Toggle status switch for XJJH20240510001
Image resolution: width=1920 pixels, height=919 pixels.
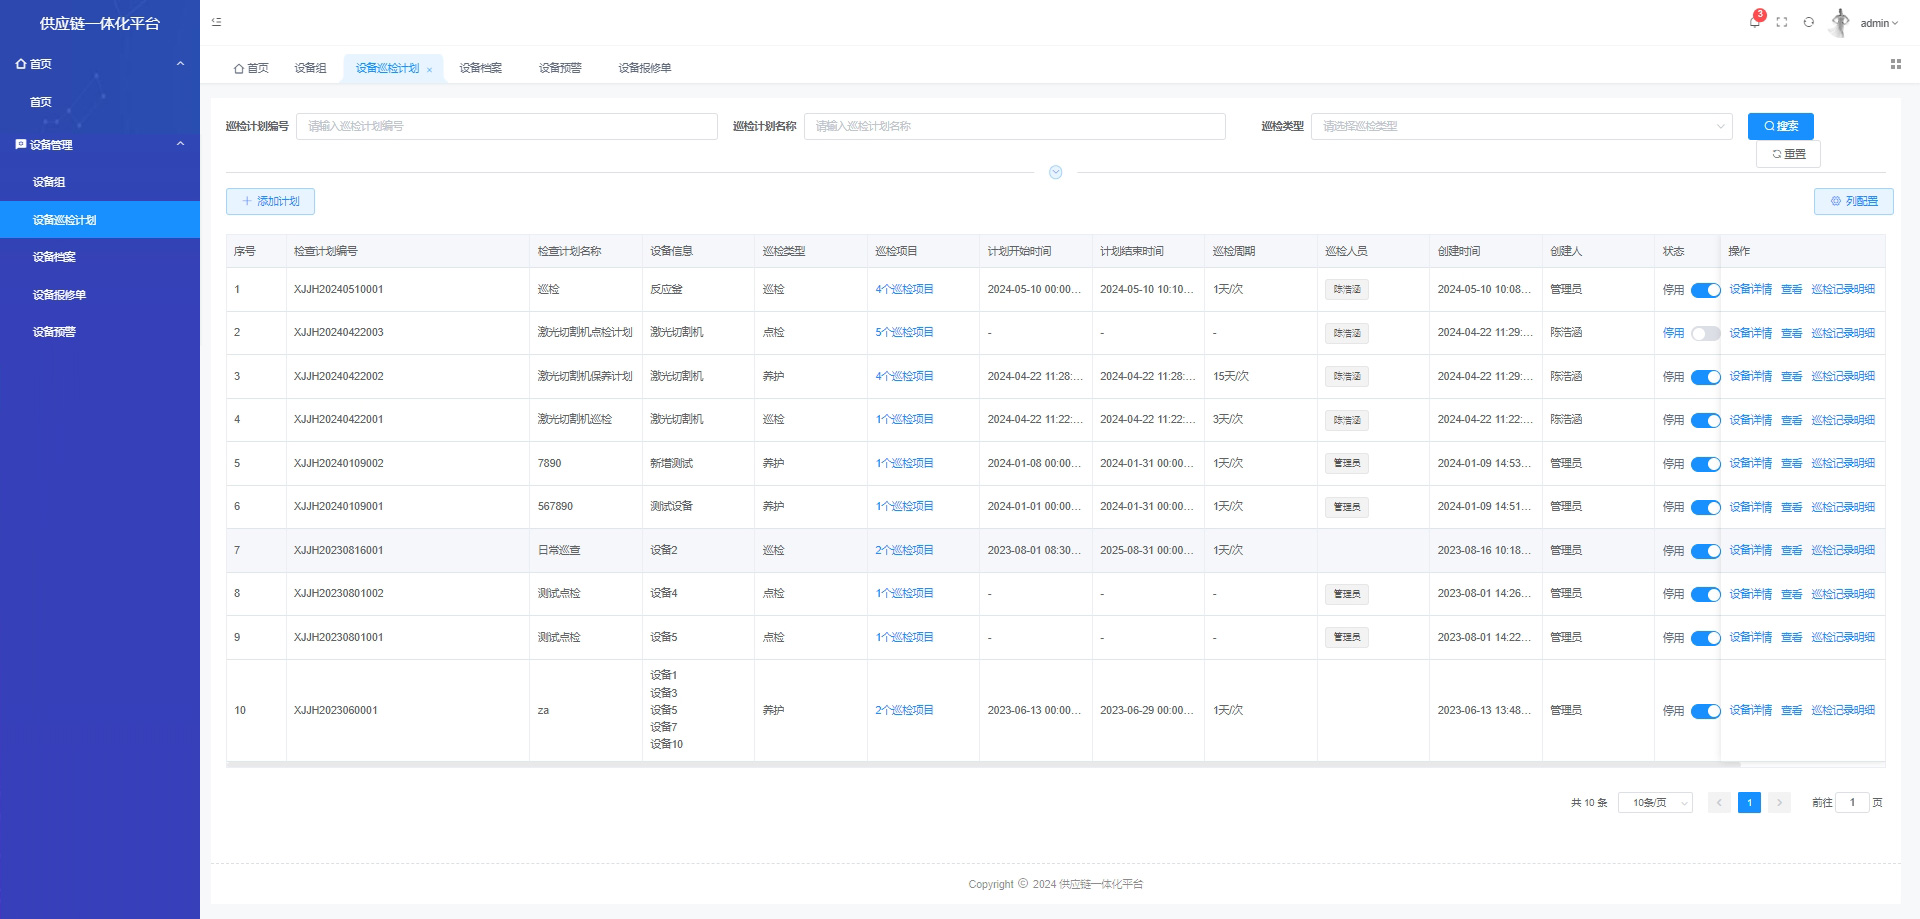1705,290
